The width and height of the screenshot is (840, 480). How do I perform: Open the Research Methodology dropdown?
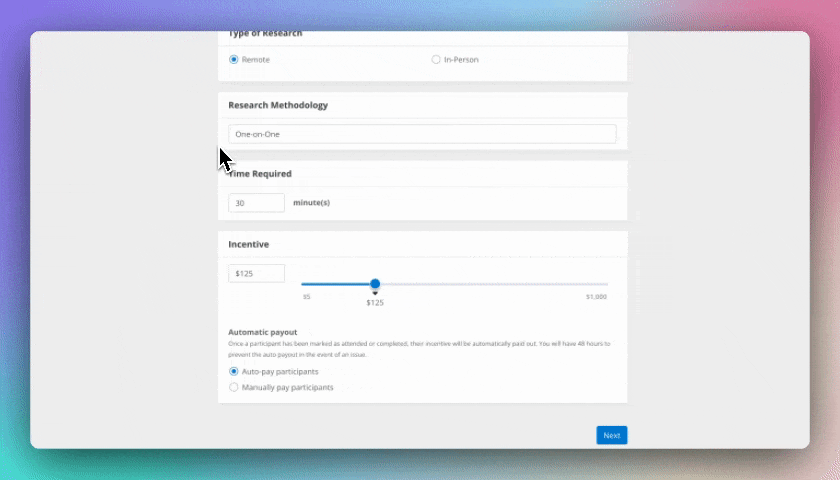421,134
